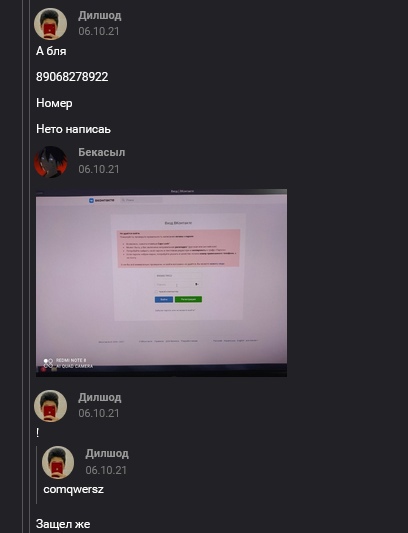This screenshot has width=408, height=533.
Task: Jump to the quoted 'comqwersz' message
Action: (x=73, y=489)
